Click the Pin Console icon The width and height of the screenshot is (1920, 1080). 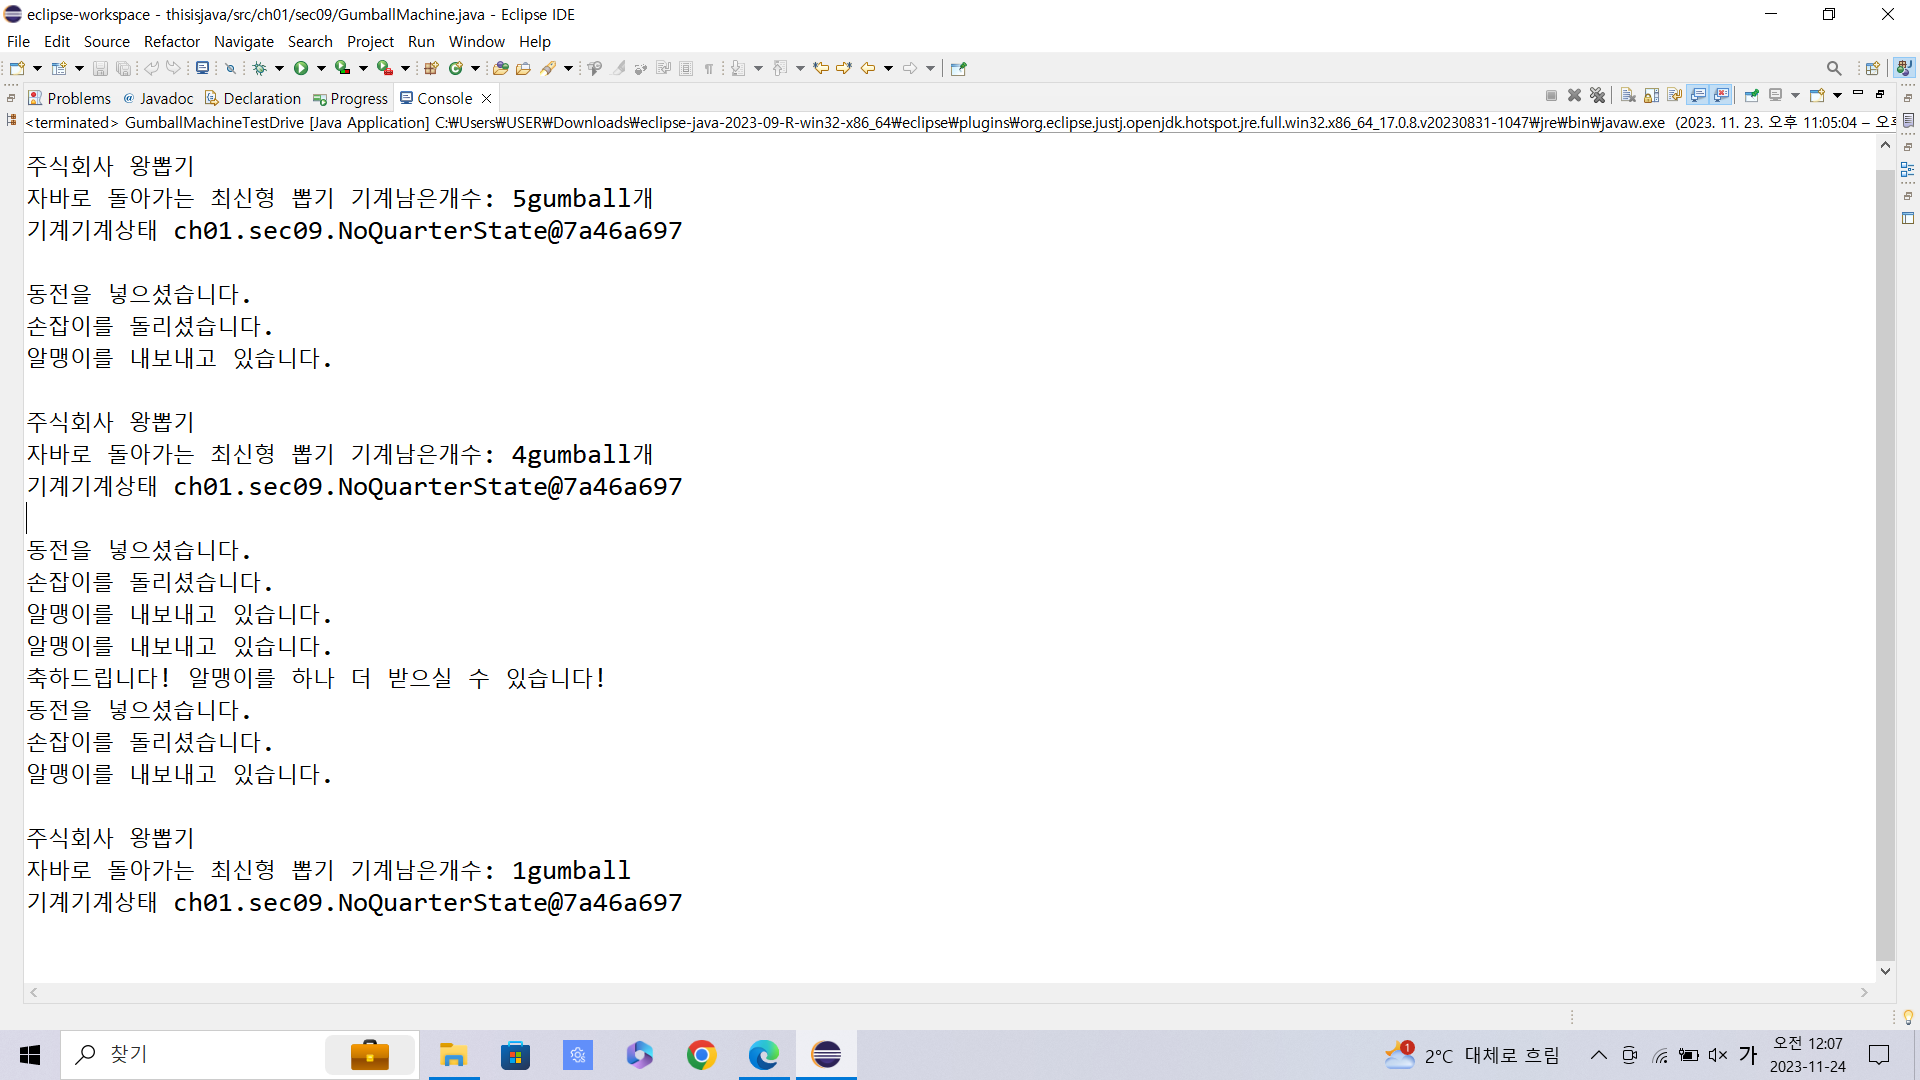pyautogui.click(x=1751, y=95)
